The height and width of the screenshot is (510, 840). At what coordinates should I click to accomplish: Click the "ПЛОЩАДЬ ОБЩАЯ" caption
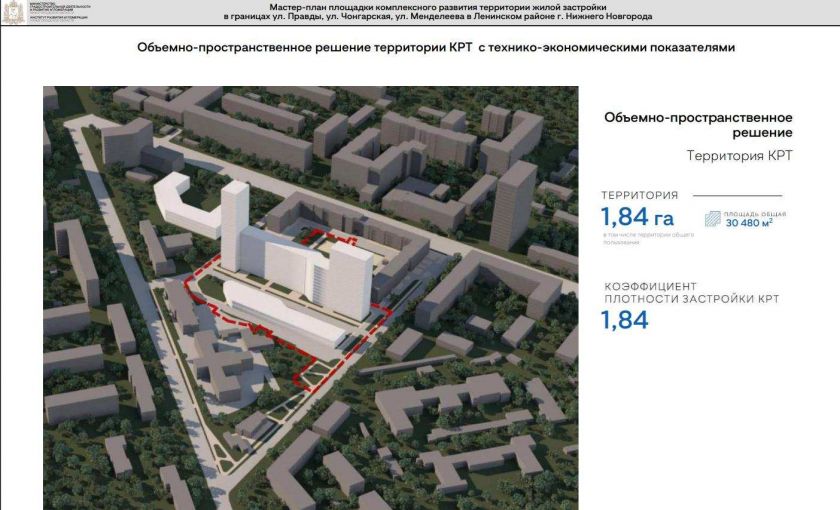pyautogui.click(x=756, y=213)
